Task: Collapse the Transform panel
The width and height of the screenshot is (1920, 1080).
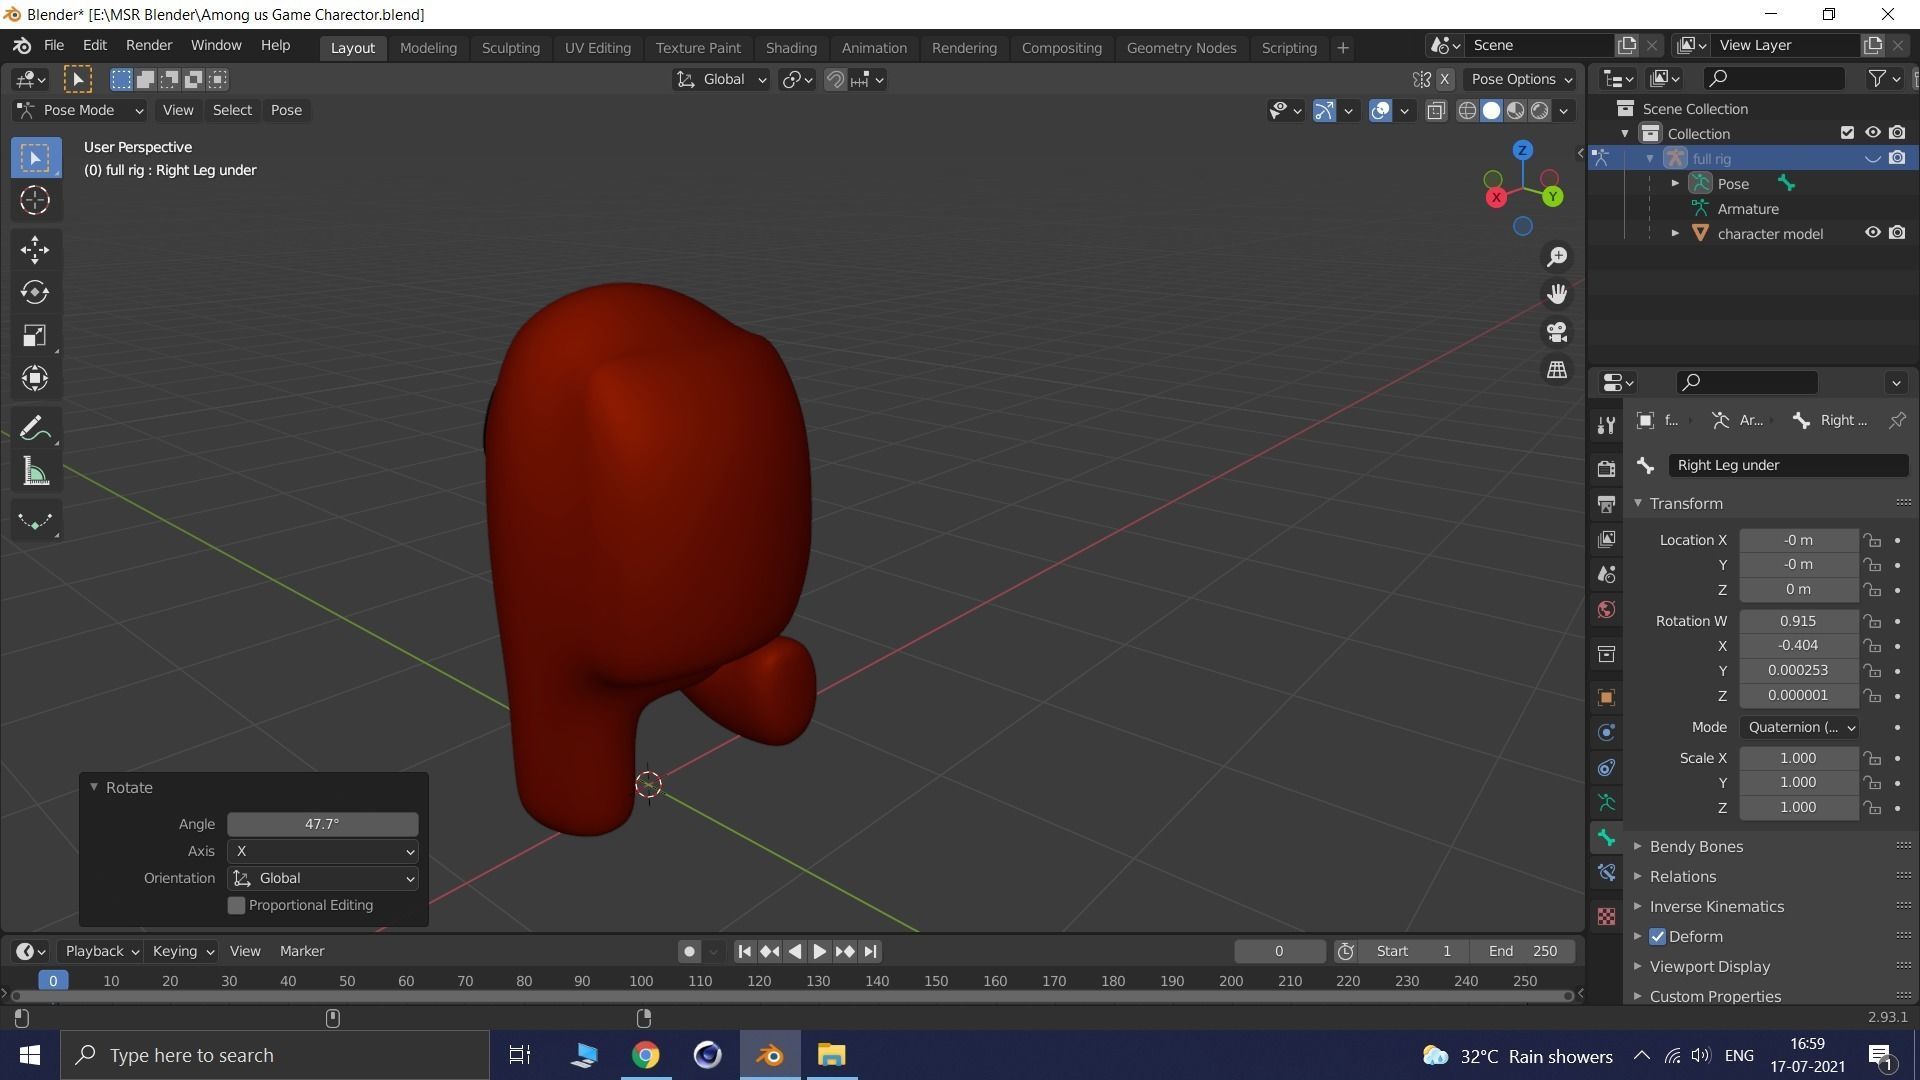Action: 1686,503
